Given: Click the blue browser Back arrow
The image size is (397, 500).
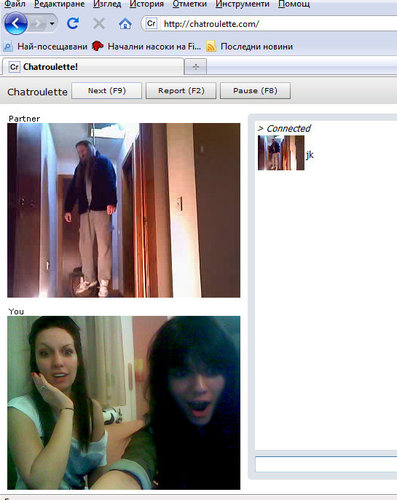Looking at the screenshot, I should click(x=16, y=24).
